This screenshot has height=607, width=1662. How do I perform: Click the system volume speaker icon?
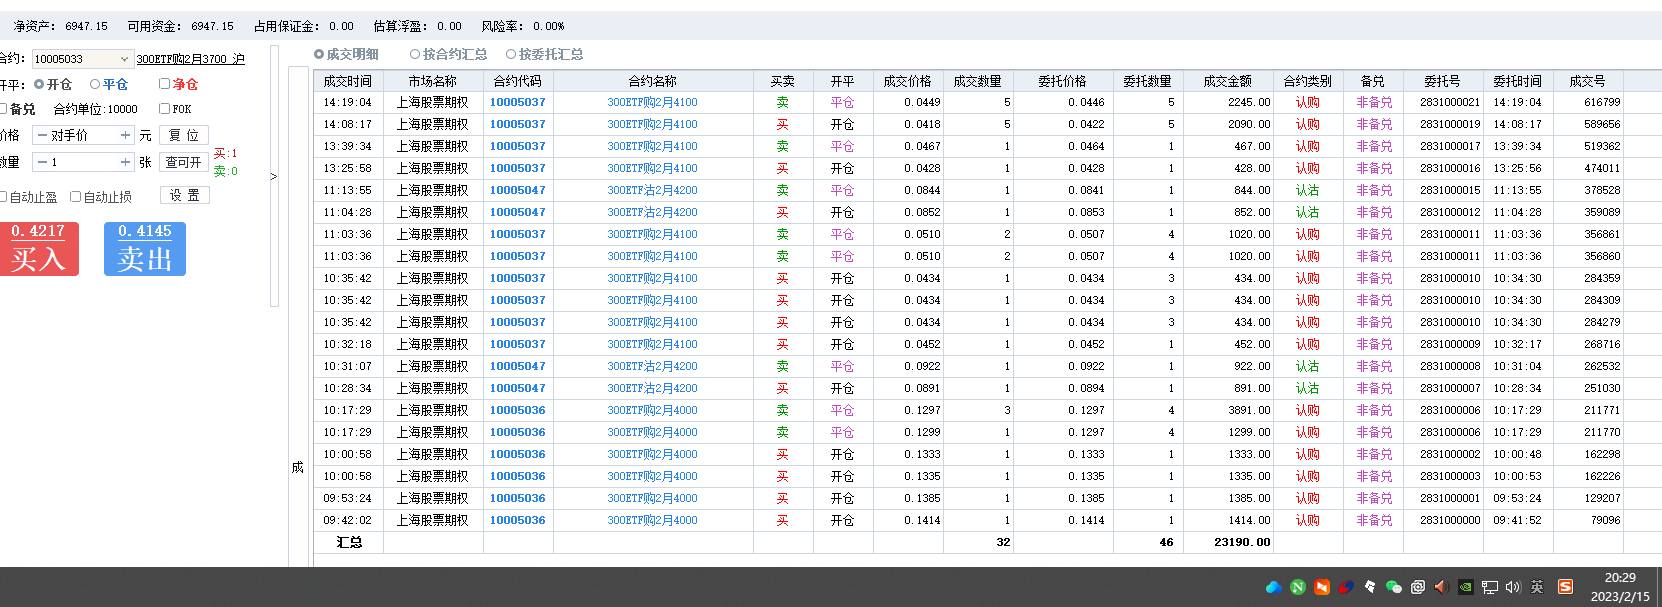(1512, 587)
